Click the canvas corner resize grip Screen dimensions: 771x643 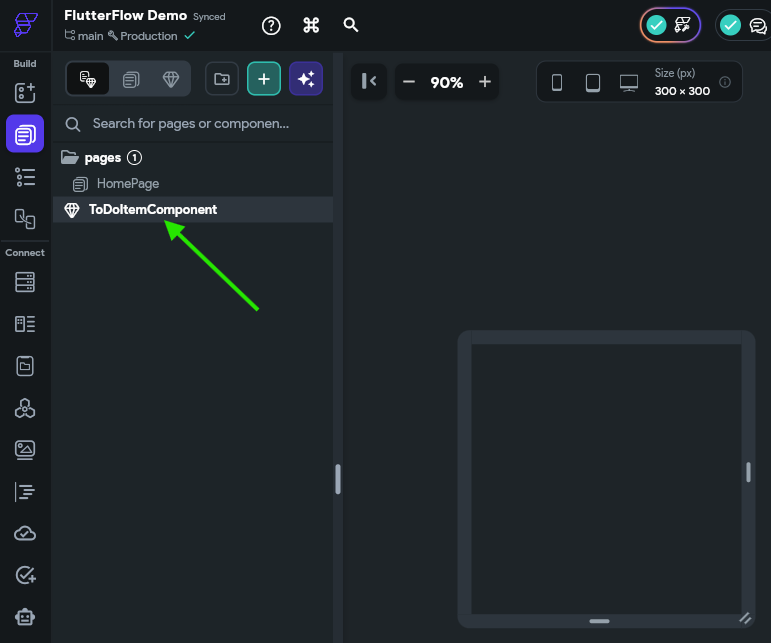745,618
